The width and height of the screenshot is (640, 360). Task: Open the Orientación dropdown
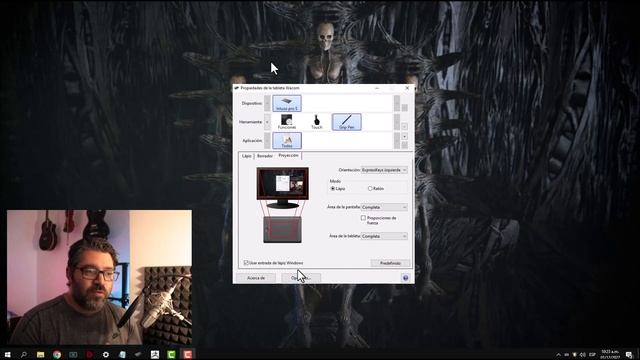pyautogui.click(x=384, y=170)
